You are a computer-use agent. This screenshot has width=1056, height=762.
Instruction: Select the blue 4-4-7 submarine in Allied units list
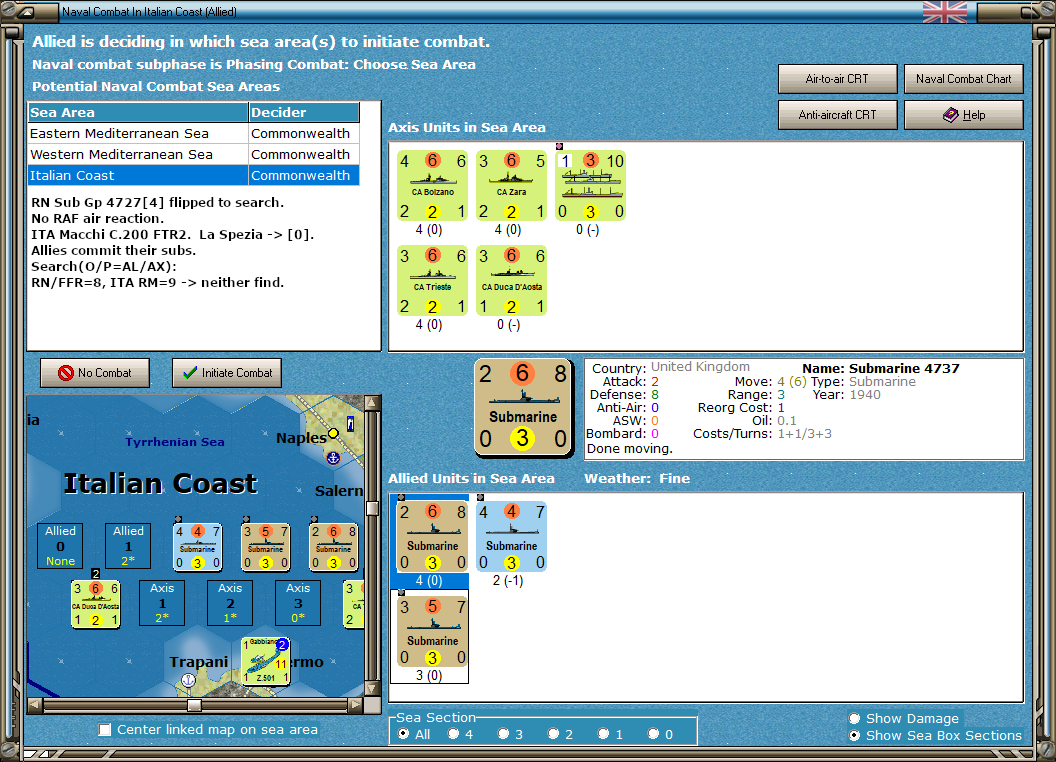point(511,537)
